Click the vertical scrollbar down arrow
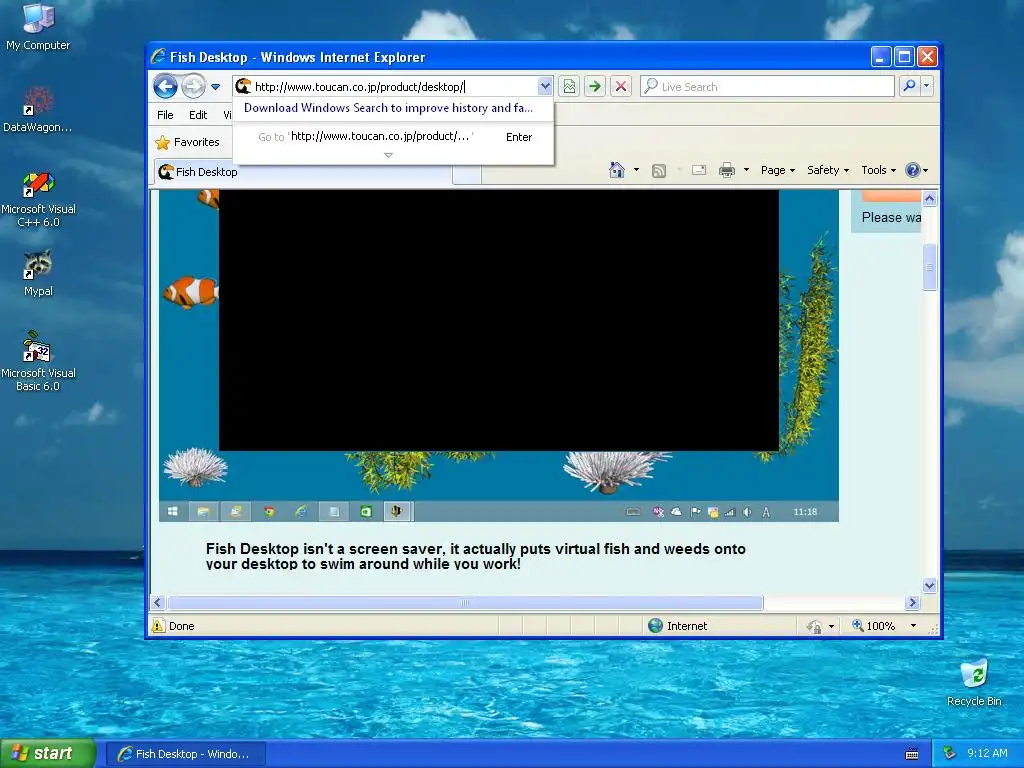1024x768 pixels. tap(929, 585)
